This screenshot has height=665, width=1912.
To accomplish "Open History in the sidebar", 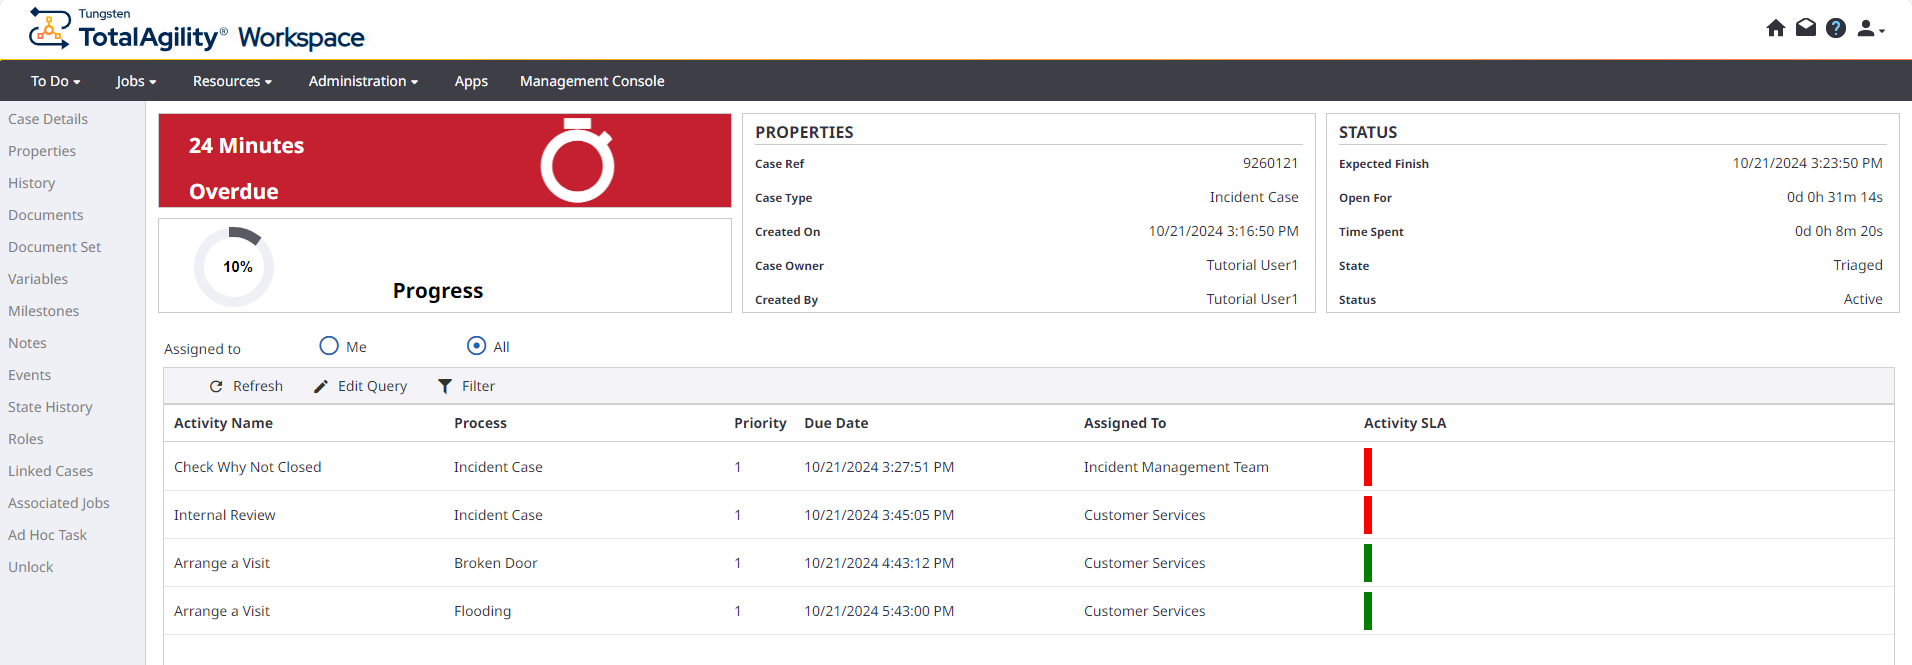I will click(32, 183).
